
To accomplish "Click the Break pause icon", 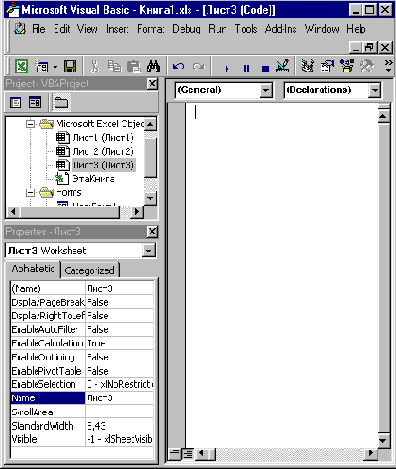I will [246, 68].
